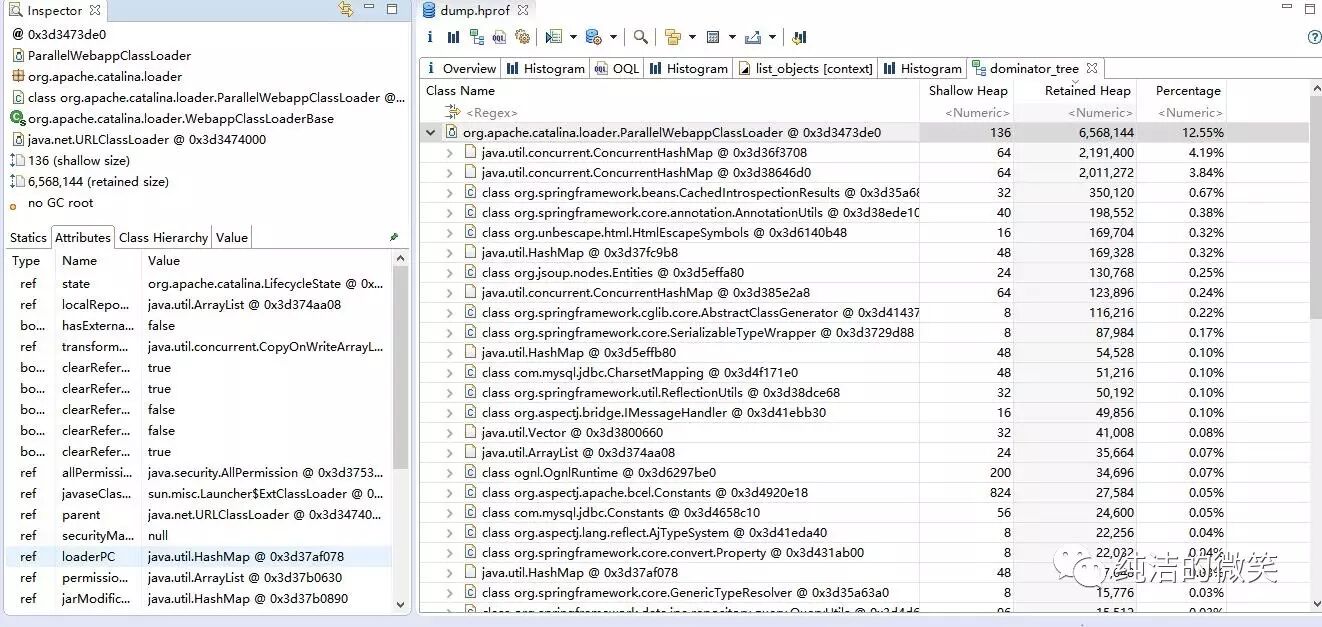Screen dimensions: 1322x627
Task: Open Run Expert System Test dropdown arrow
Action: pos(573,38)
